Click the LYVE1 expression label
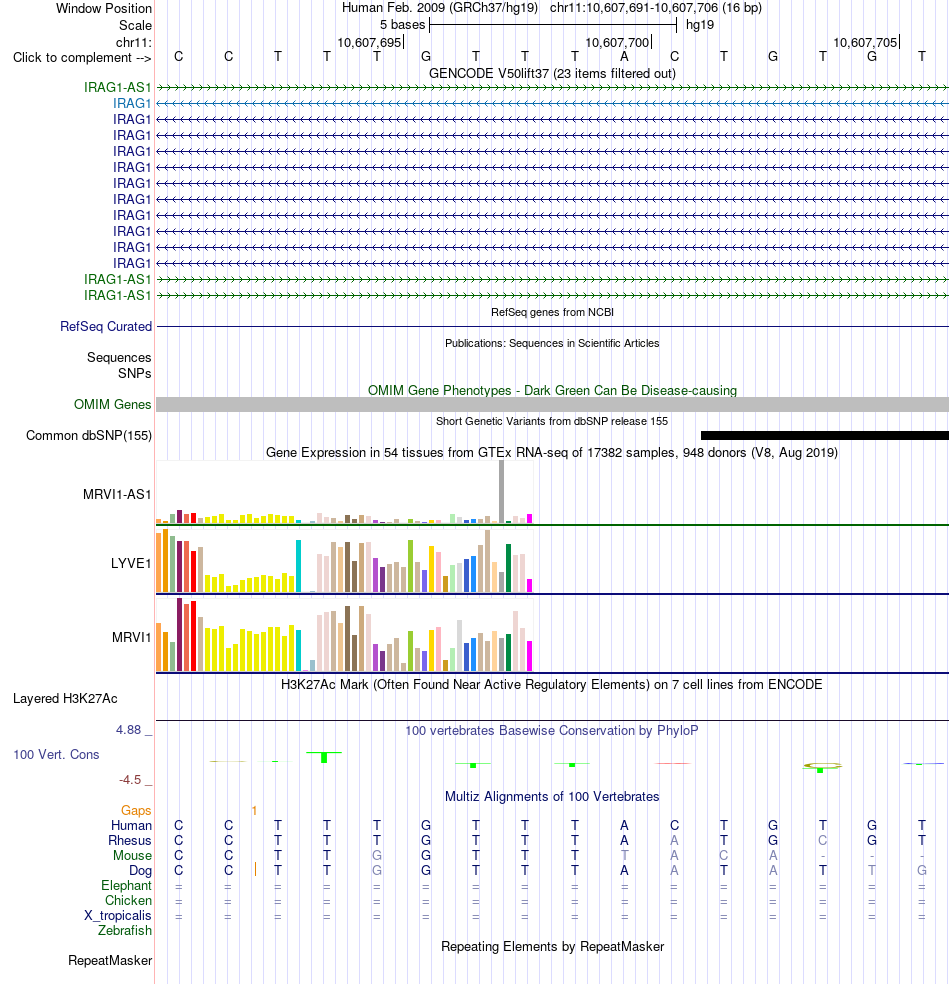Image resolution: width=950 pixels, height=984 pixels. pyautogui.click(x=131, y=564)
